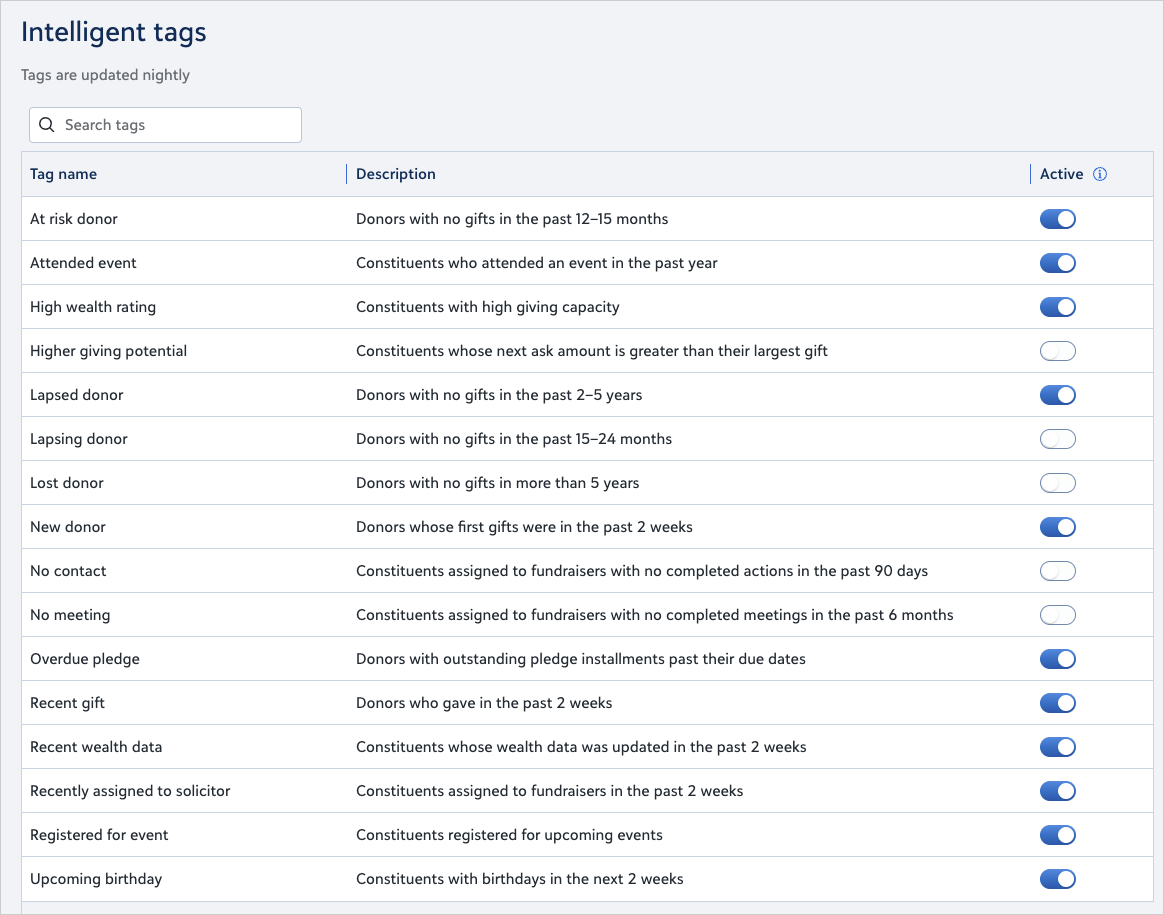Toggle off High wealth rating tag
The width and height of the screenshot is (1164, 915).
[1057, 307]
